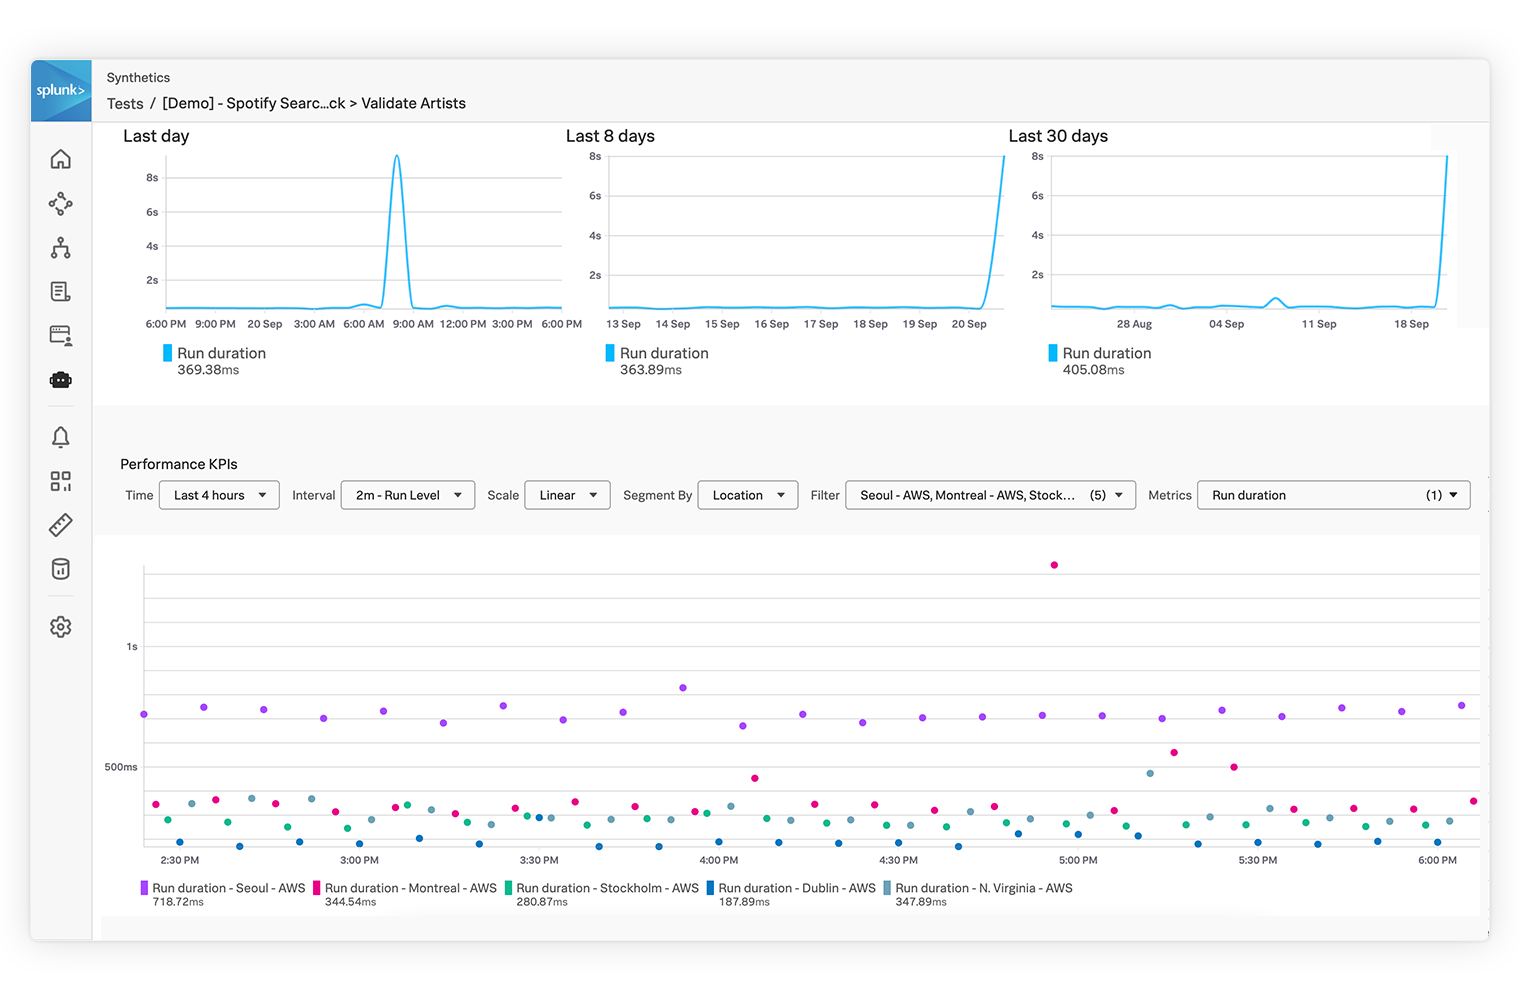Open the Time dropdown showing Last 4 hours
The width and height of the screenshot is (1520, 1000).
pos(219,495)
